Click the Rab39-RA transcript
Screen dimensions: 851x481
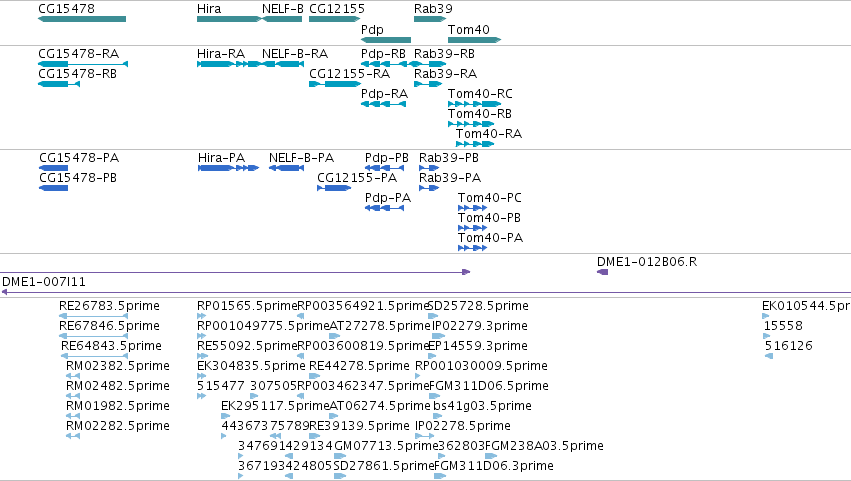[428, 84]
